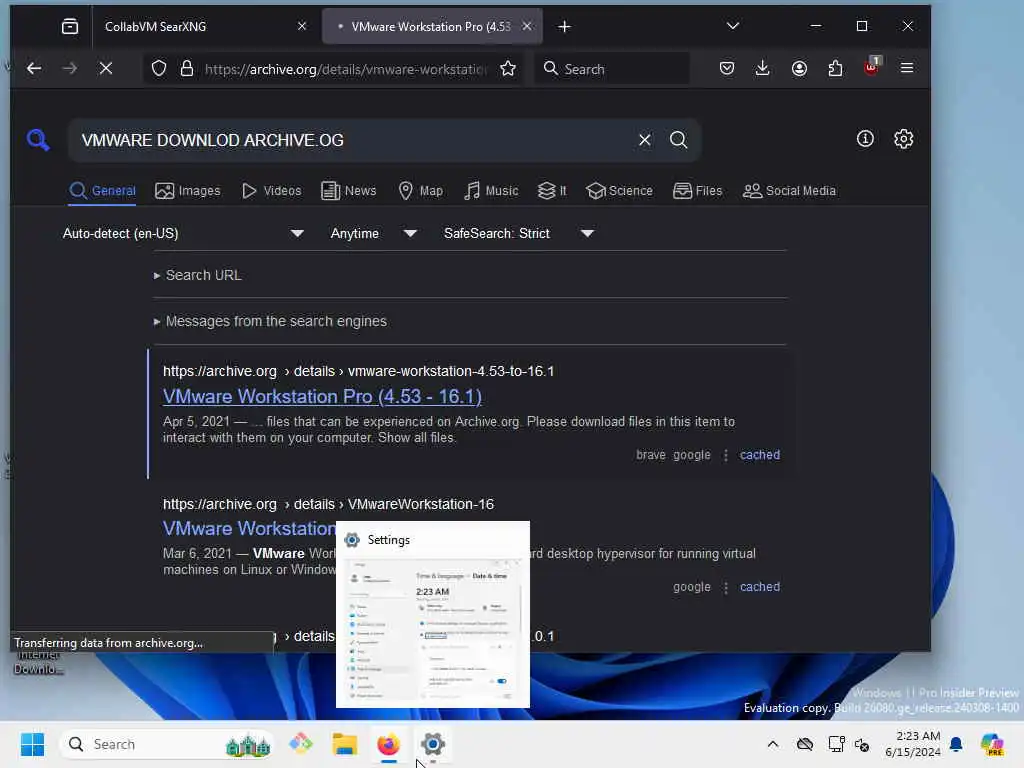Open the Anytime time range dropdown

[373, 233]
